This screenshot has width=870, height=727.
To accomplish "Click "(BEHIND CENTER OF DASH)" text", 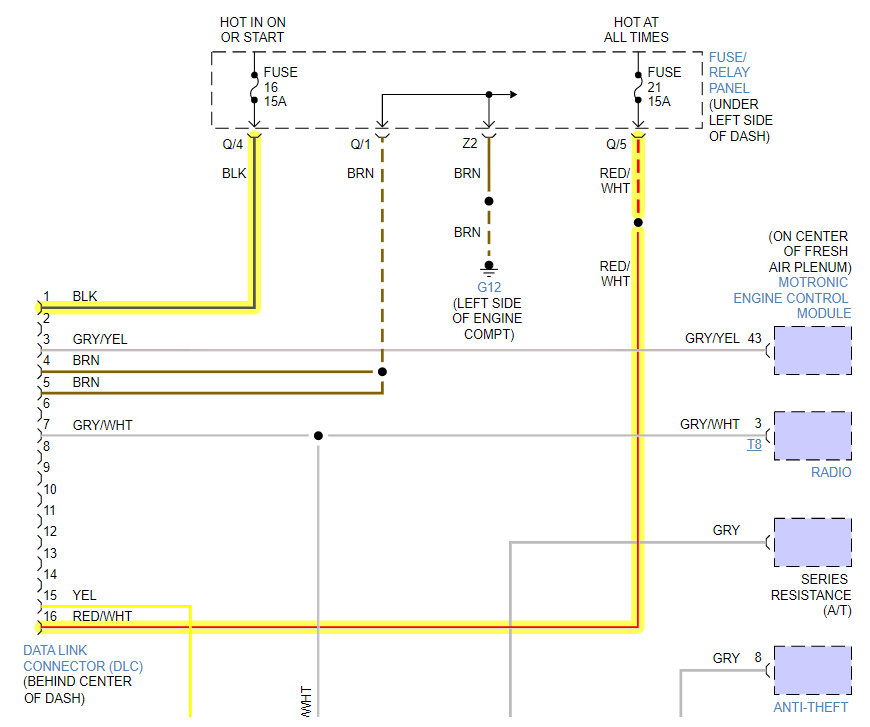I will [x=78, y=689].
